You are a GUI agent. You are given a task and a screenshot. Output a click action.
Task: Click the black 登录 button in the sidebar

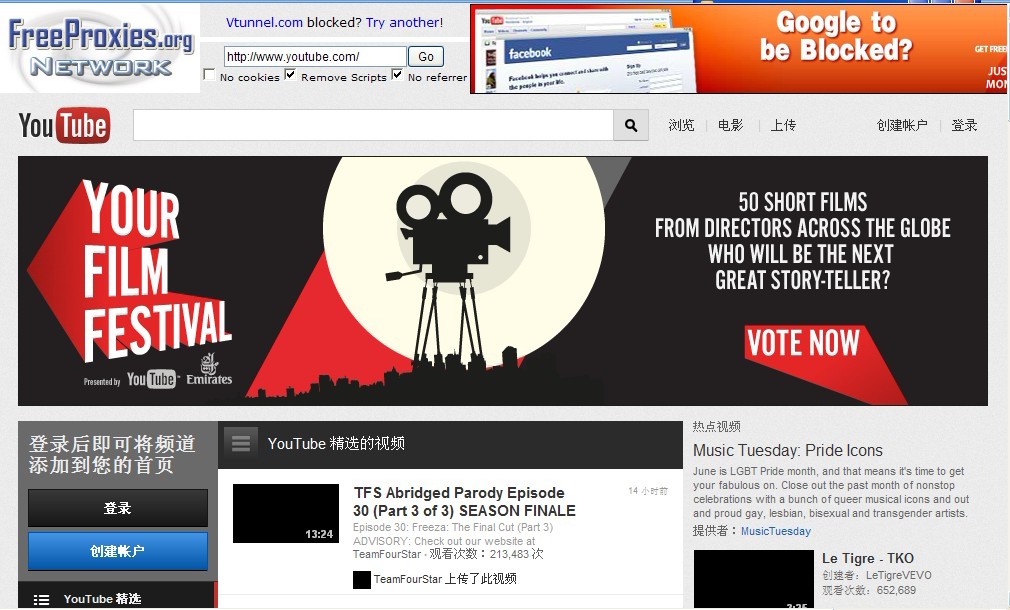pyautogui.click(x=118, y=508)
